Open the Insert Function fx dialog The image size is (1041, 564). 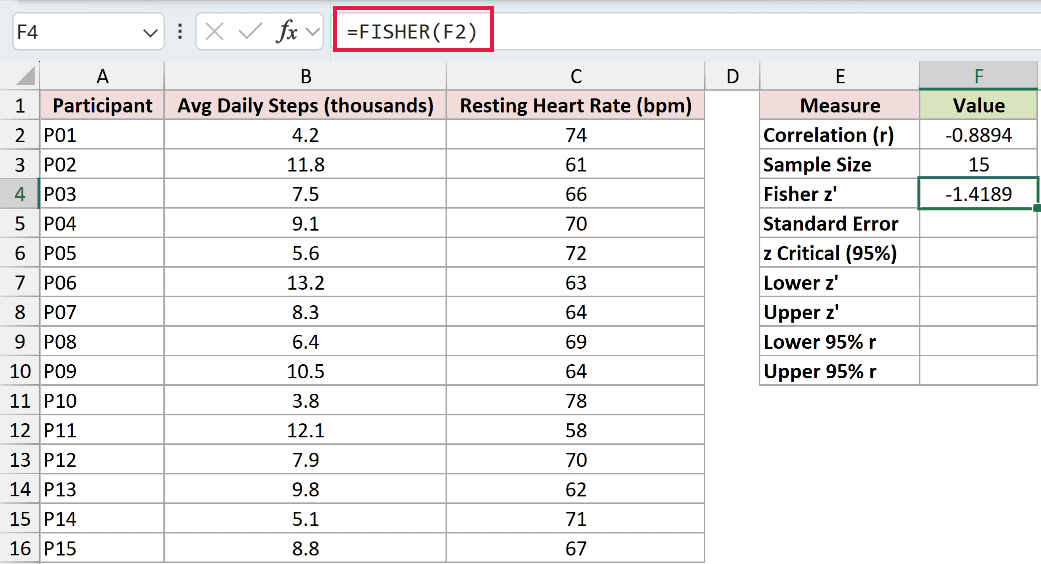pos(287,31)
